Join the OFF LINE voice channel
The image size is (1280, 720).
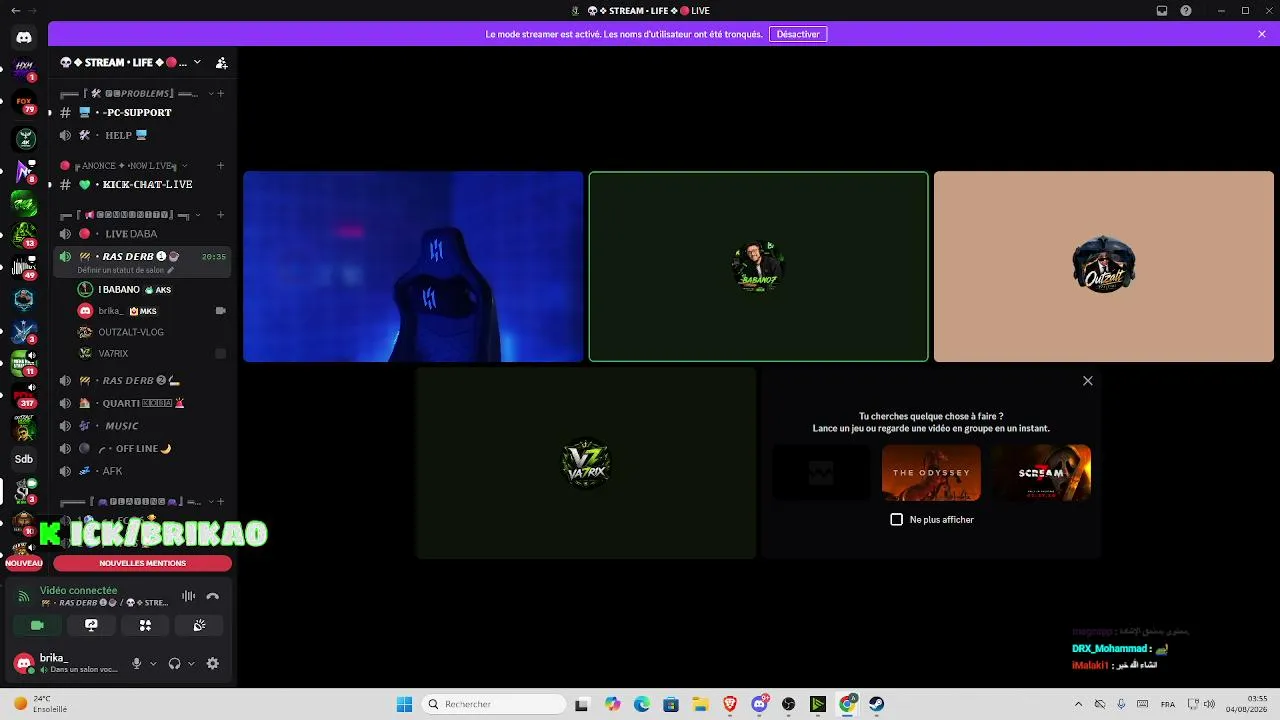(142, 448)
